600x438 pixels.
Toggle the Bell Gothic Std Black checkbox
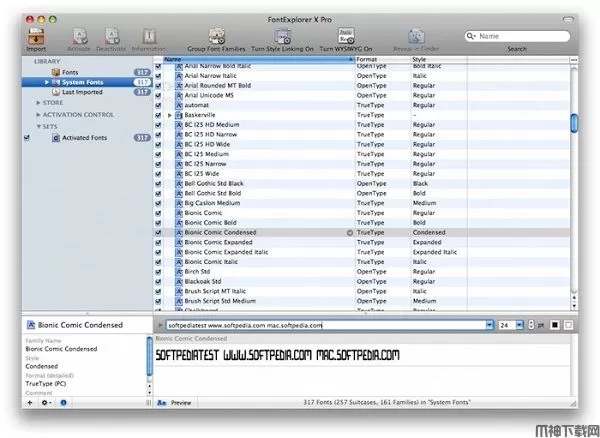click(158, 184)
